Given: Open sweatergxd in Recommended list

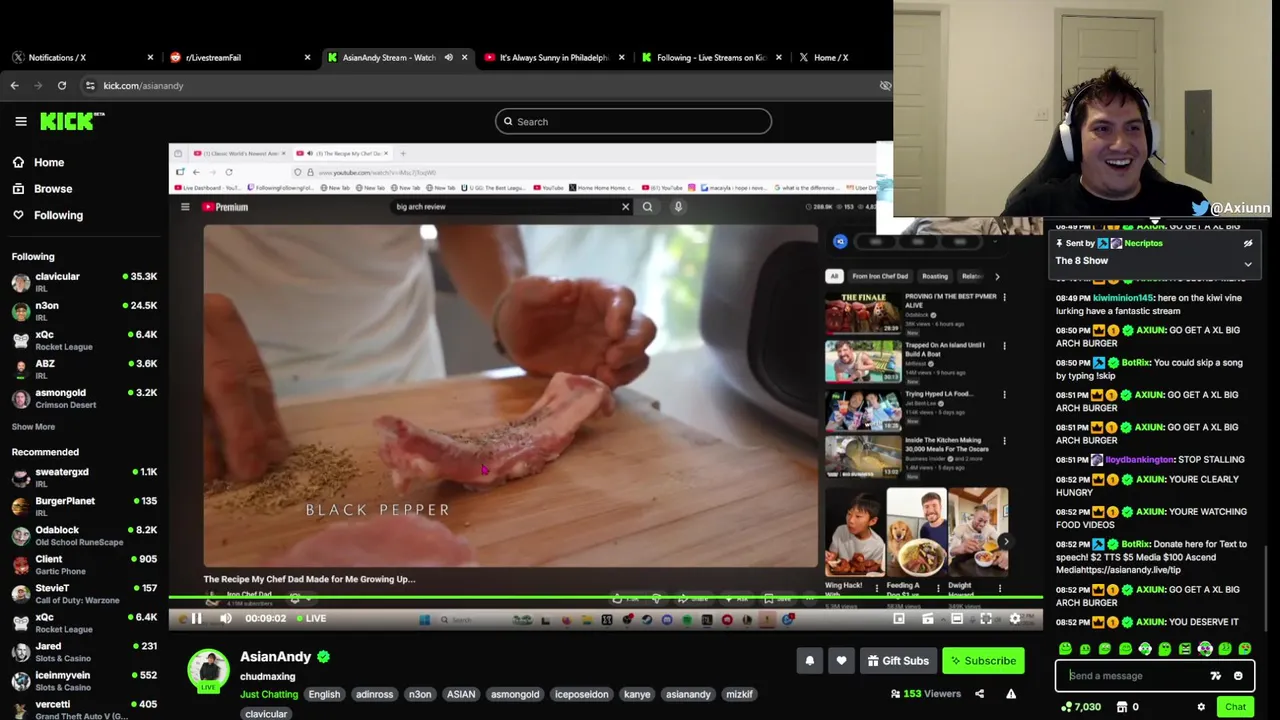Looking at the screenshot, I should click(84, 477).
